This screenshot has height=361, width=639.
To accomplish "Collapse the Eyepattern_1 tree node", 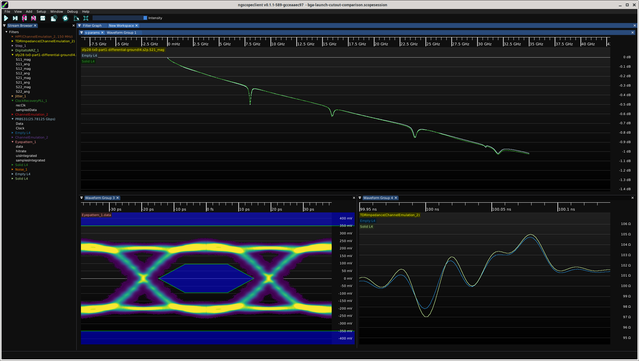I will [13, 142].
